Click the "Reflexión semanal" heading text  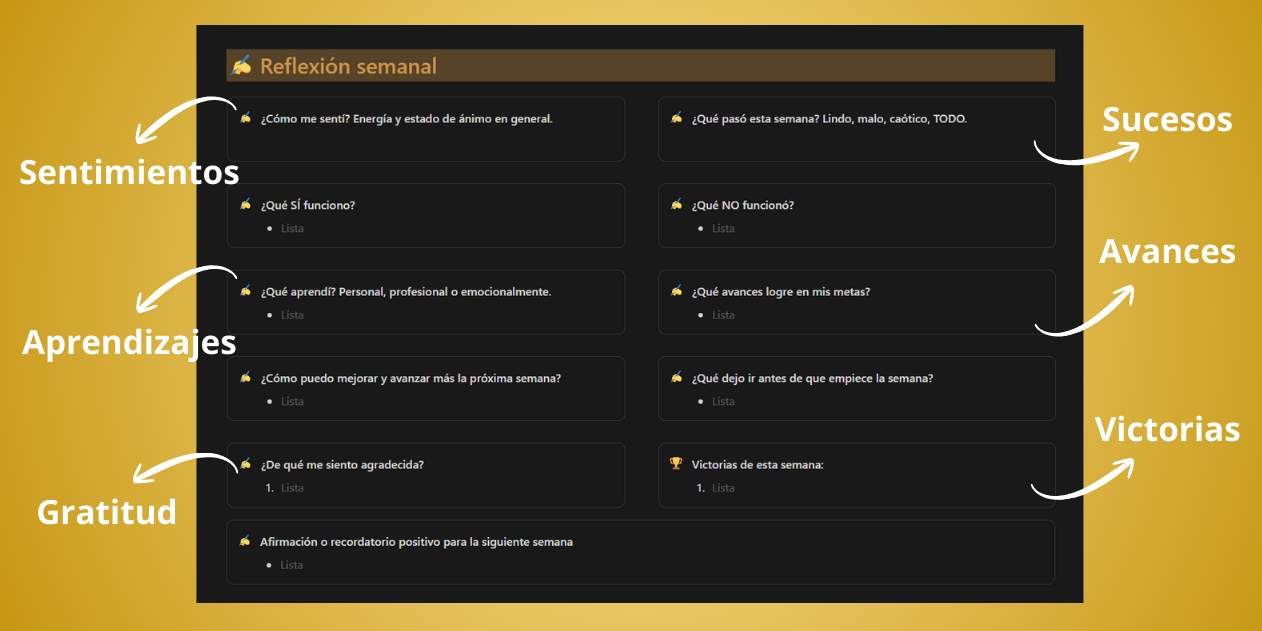point(348,66)
